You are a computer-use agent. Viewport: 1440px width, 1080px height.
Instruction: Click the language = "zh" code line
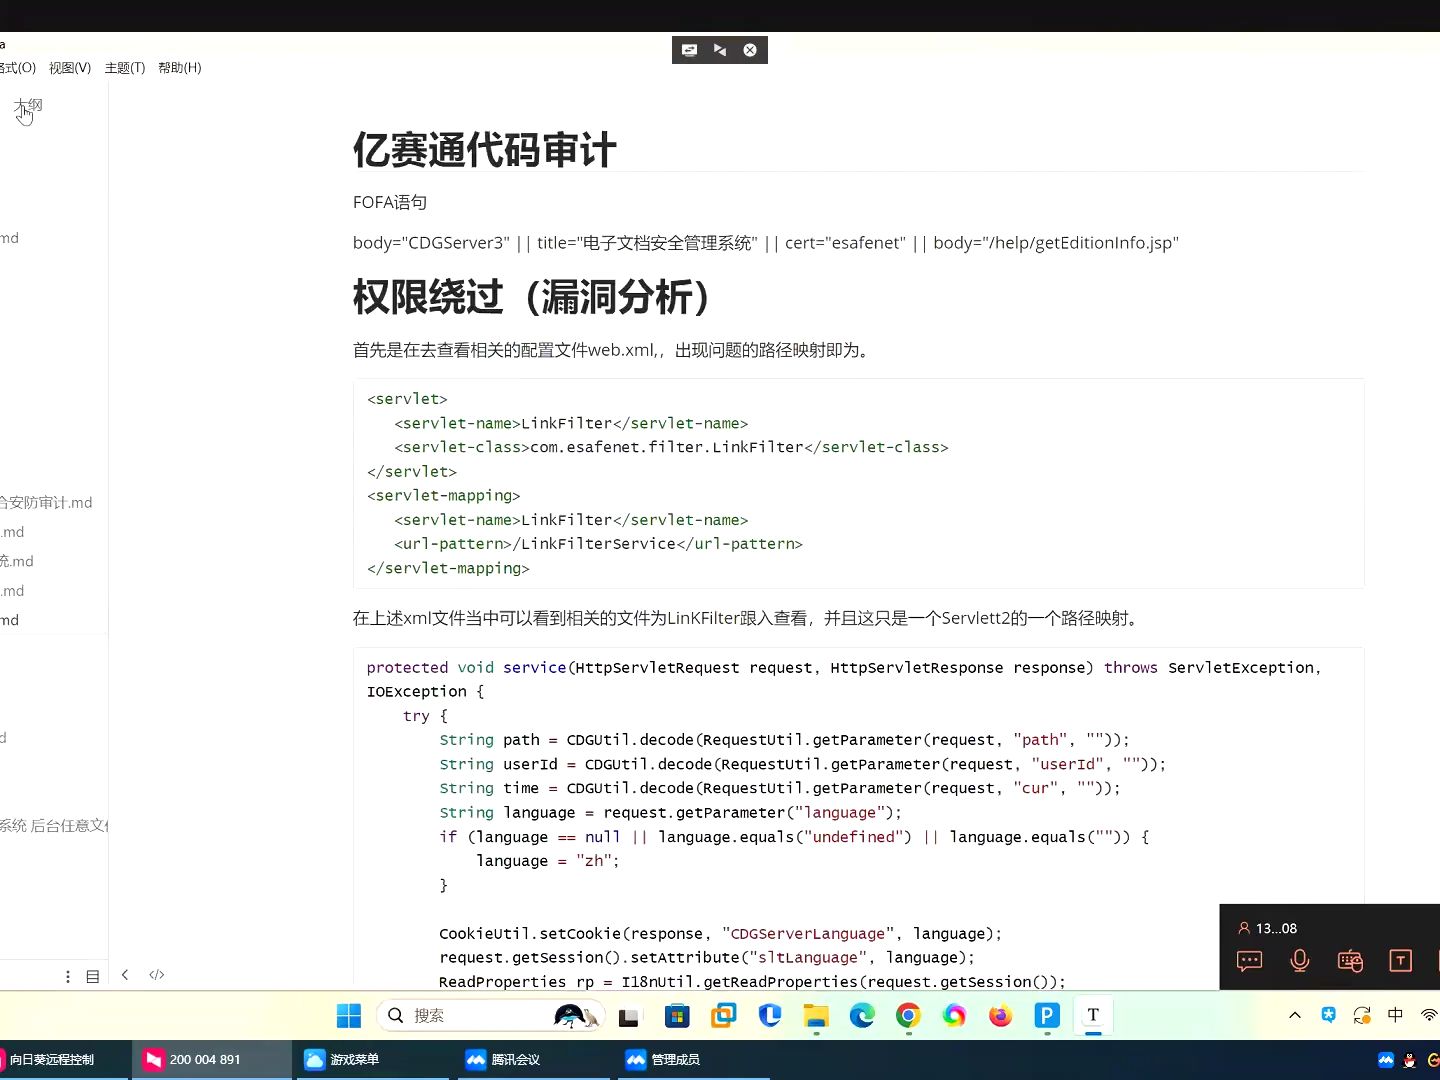pos(548,861)
